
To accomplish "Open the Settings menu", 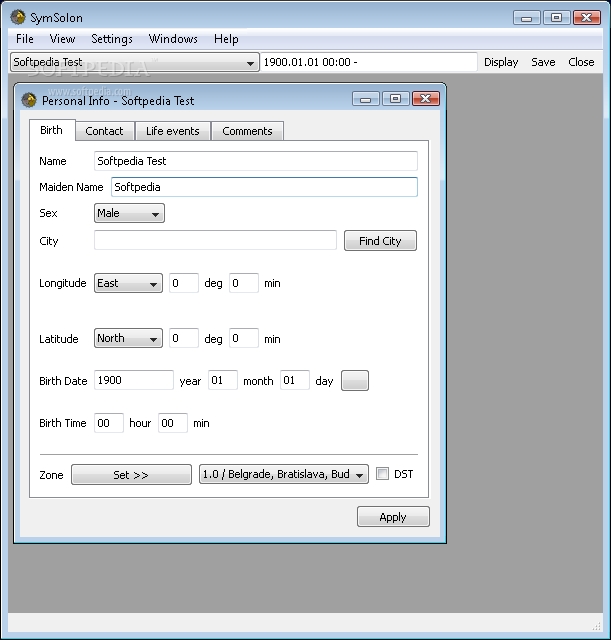I will pyautogui.click(x=112, y=39).
